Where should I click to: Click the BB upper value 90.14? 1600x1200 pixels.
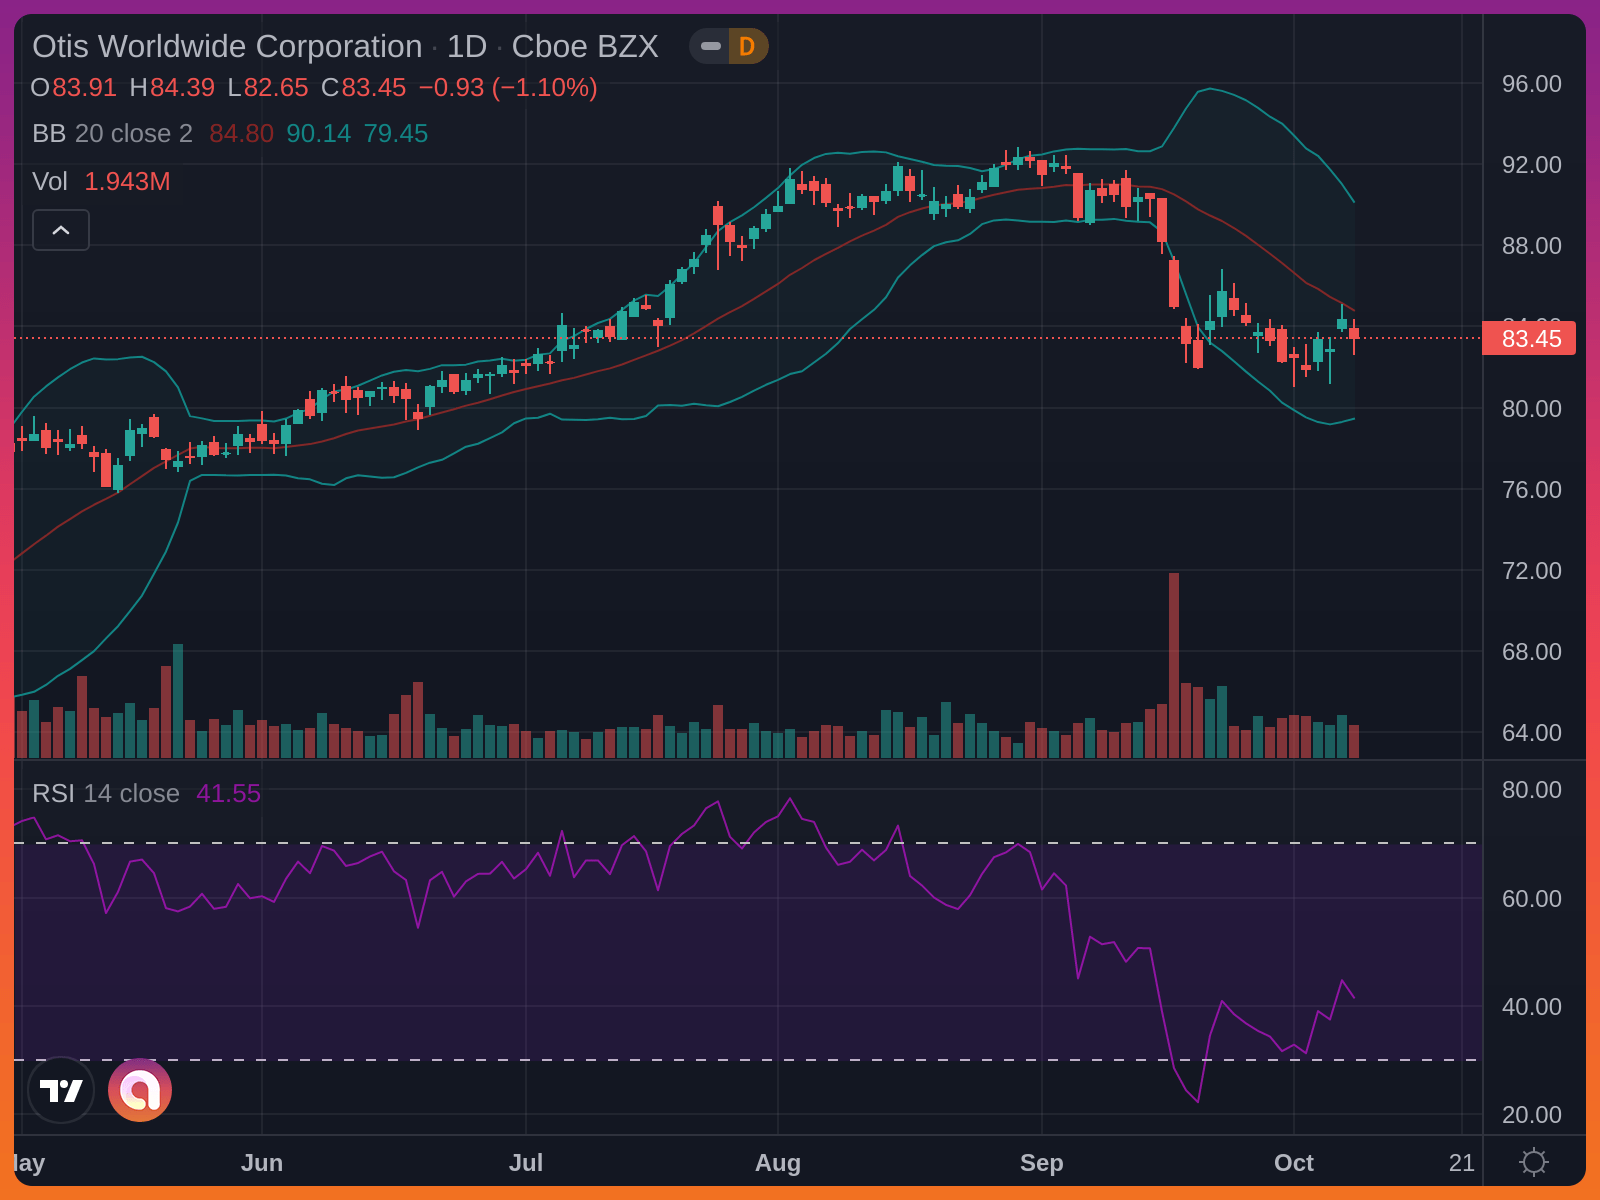coord(318,133)
